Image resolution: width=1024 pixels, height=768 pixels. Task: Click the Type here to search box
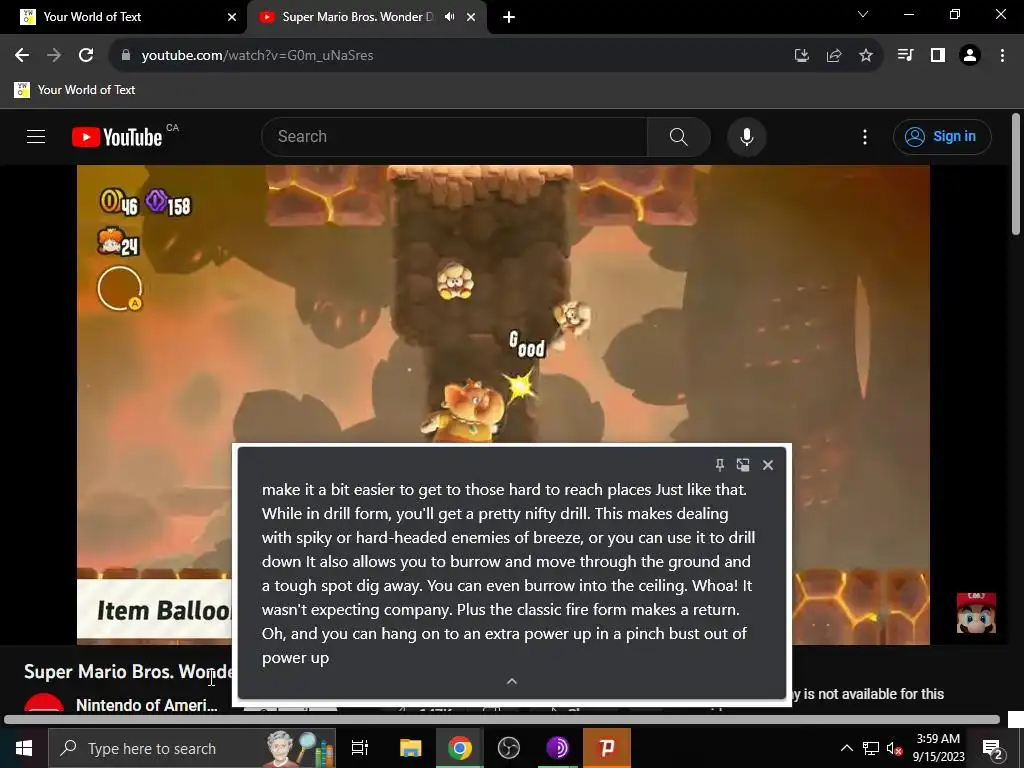pos(192,748)
